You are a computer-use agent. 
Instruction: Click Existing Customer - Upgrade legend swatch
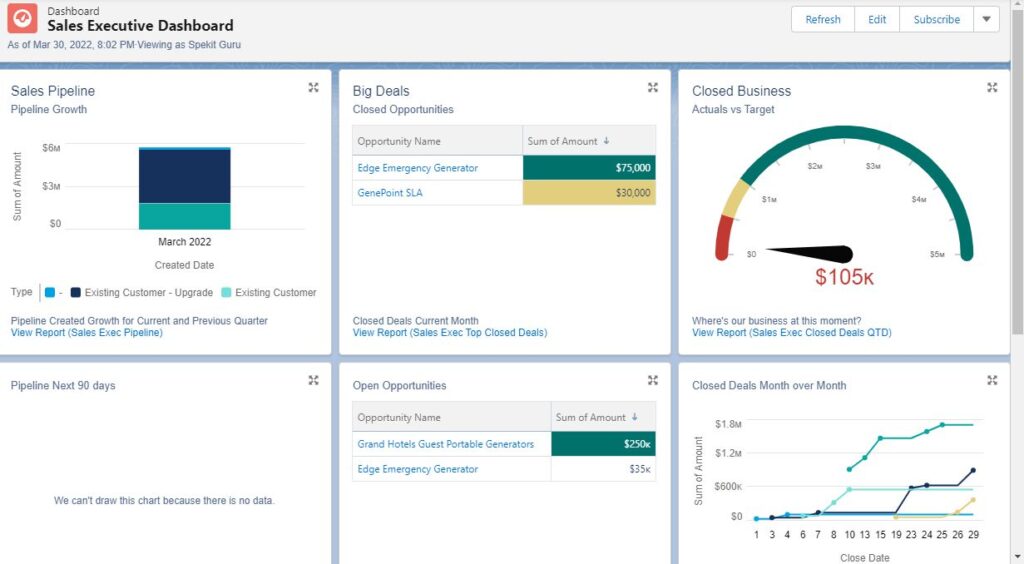(x=76, y=292)
